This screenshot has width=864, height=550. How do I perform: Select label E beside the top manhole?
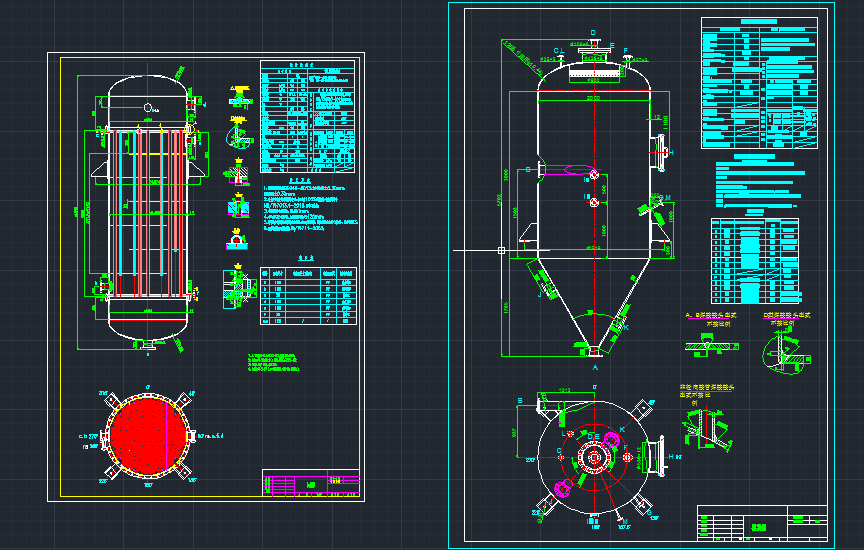click(x=612, y=46)
